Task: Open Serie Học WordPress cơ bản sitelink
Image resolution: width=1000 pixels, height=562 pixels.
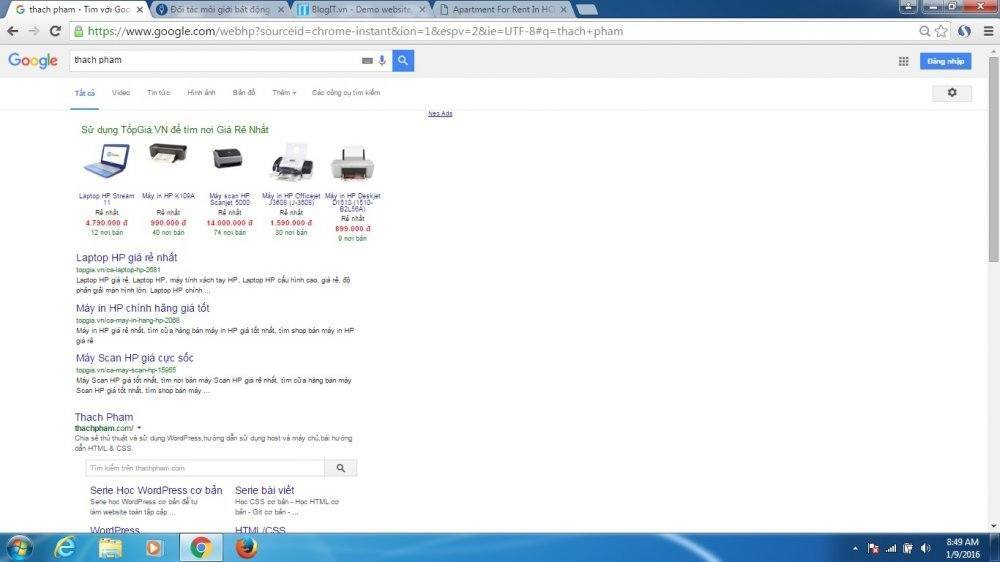Action: tap(156, 490)
